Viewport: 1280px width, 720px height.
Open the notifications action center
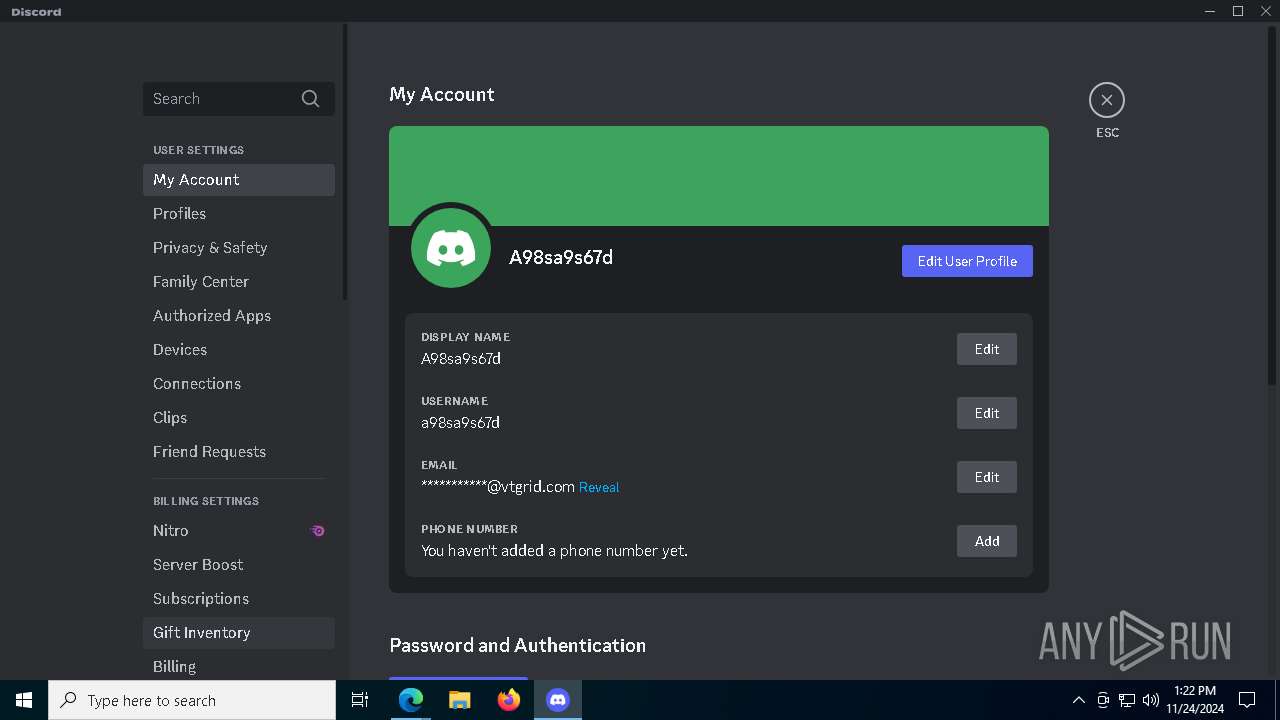[1247, 700]
